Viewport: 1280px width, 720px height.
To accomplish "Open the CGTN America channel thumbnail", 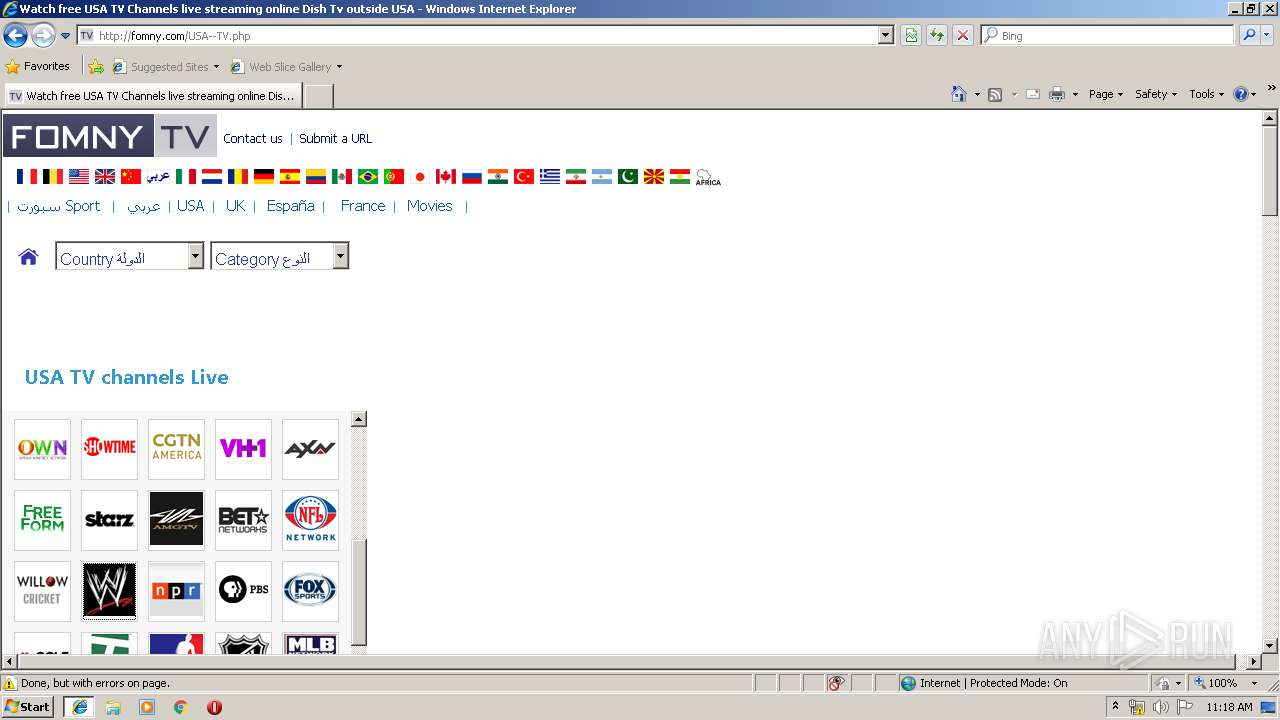I will (176, 449).
